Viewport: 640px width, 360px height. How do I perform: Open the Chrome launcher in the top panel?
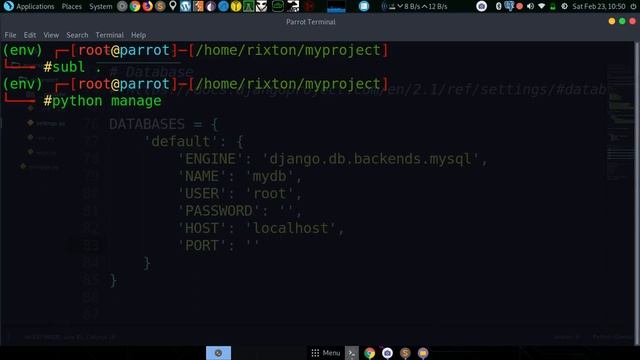[135, 6]
